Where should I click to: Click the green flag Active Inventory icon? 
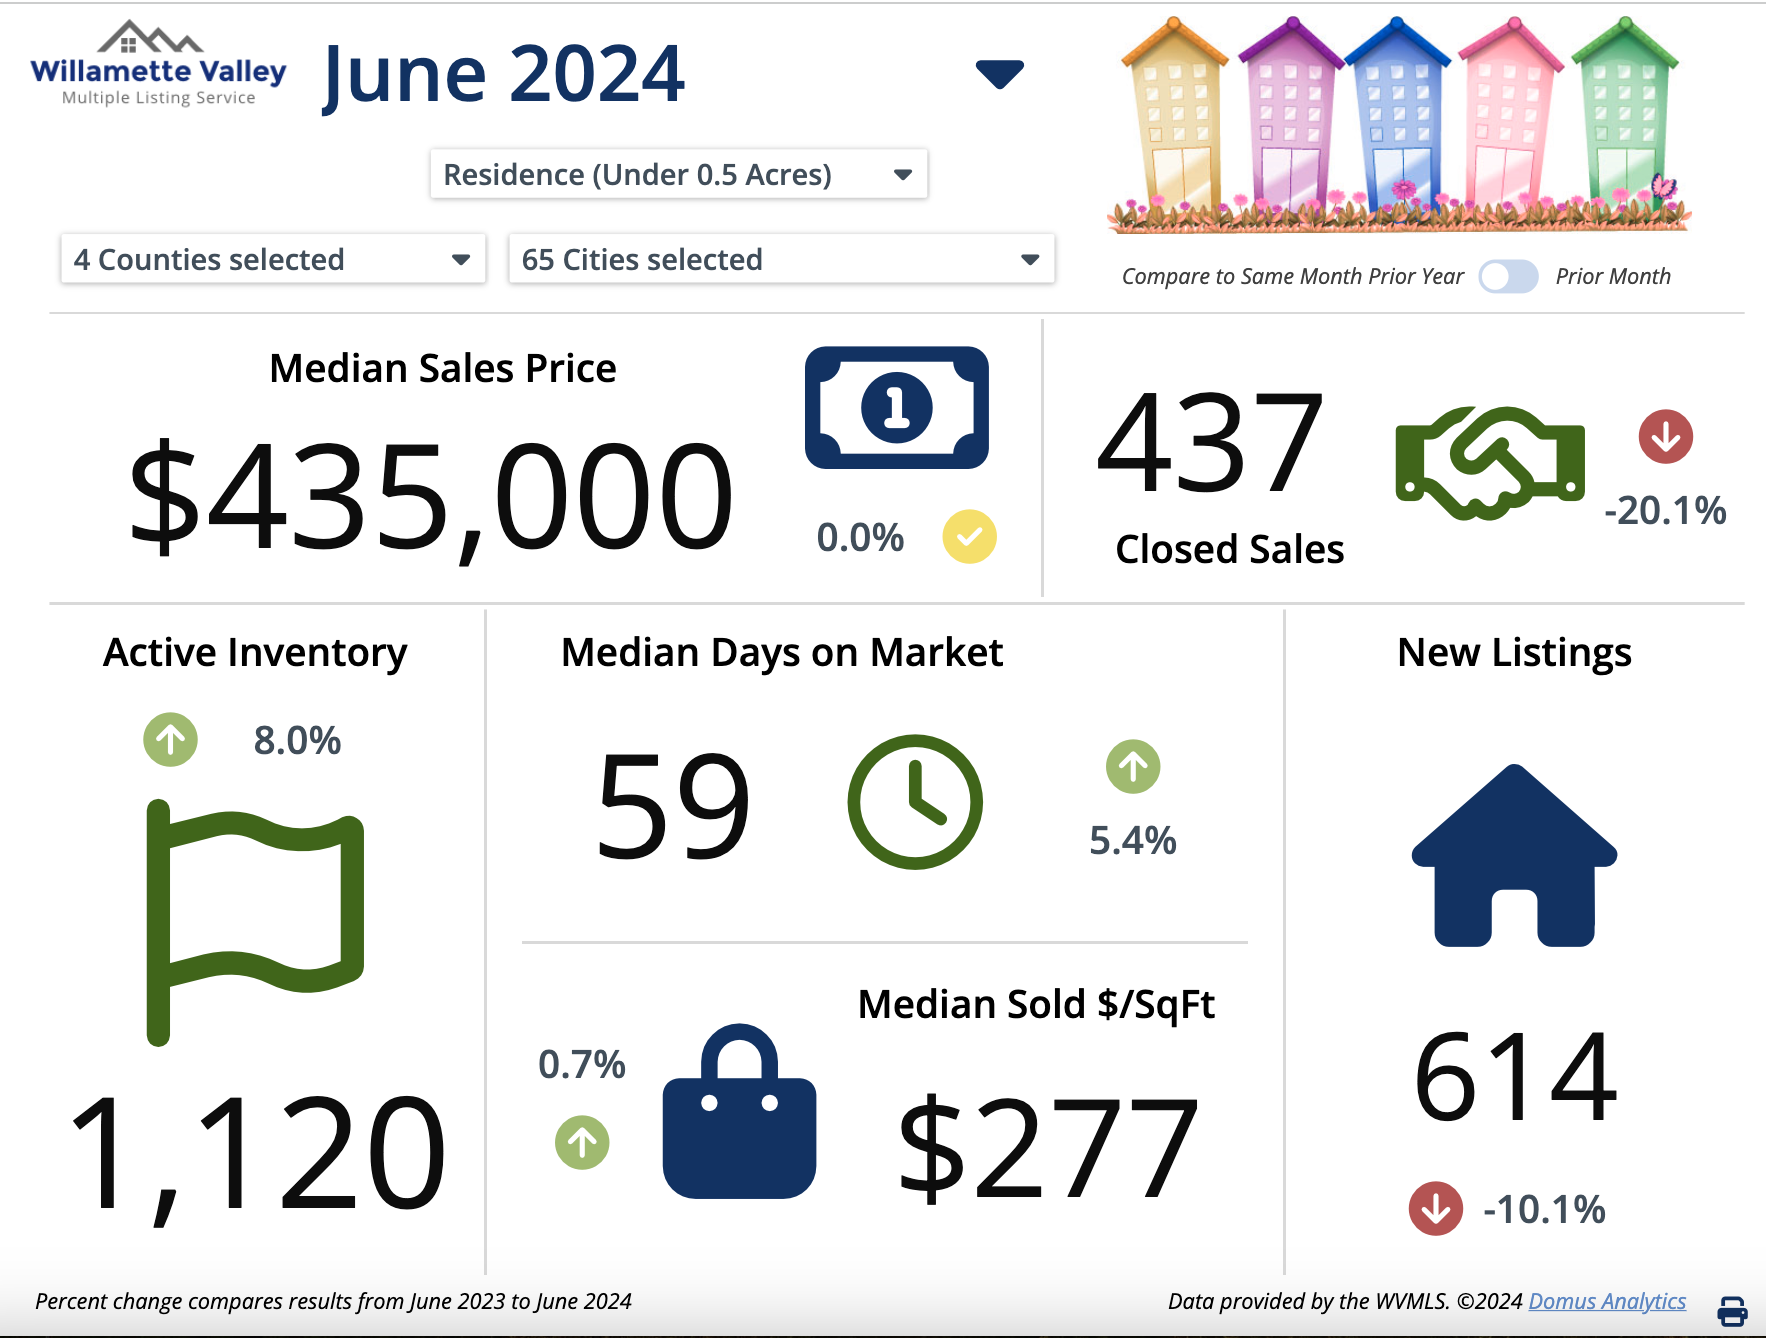(x=255, y=920)
